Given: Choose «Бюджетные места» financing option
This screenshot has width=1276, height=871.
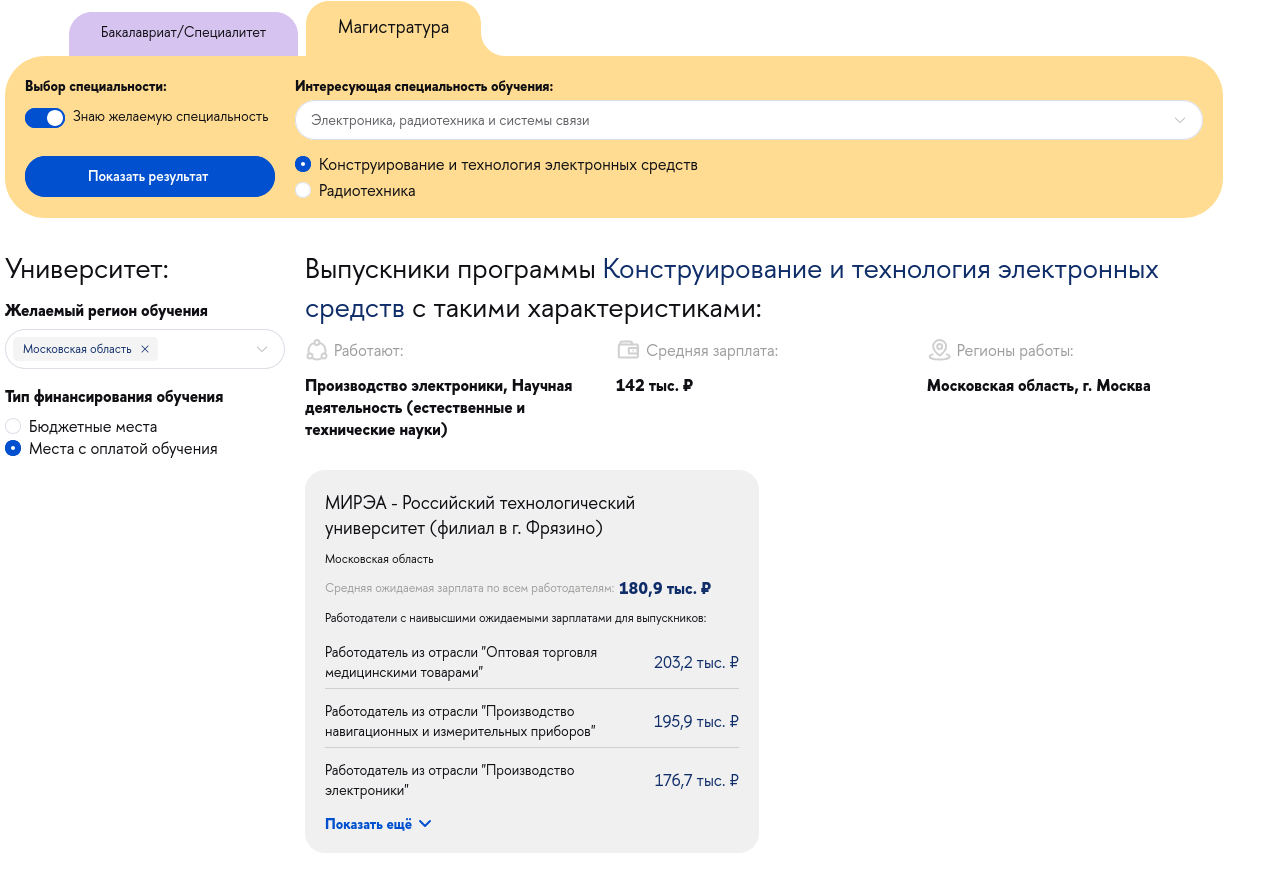Looking at the screenshot, I should 13,426.
